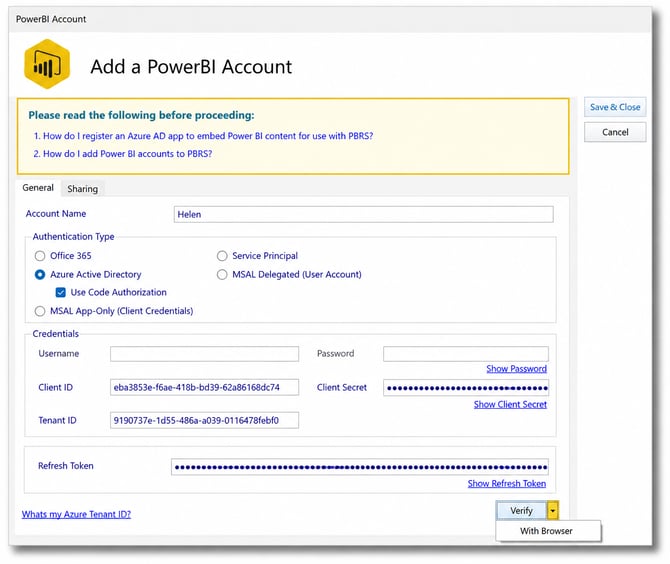Click the Refresh Token masked field

(360, 467)
